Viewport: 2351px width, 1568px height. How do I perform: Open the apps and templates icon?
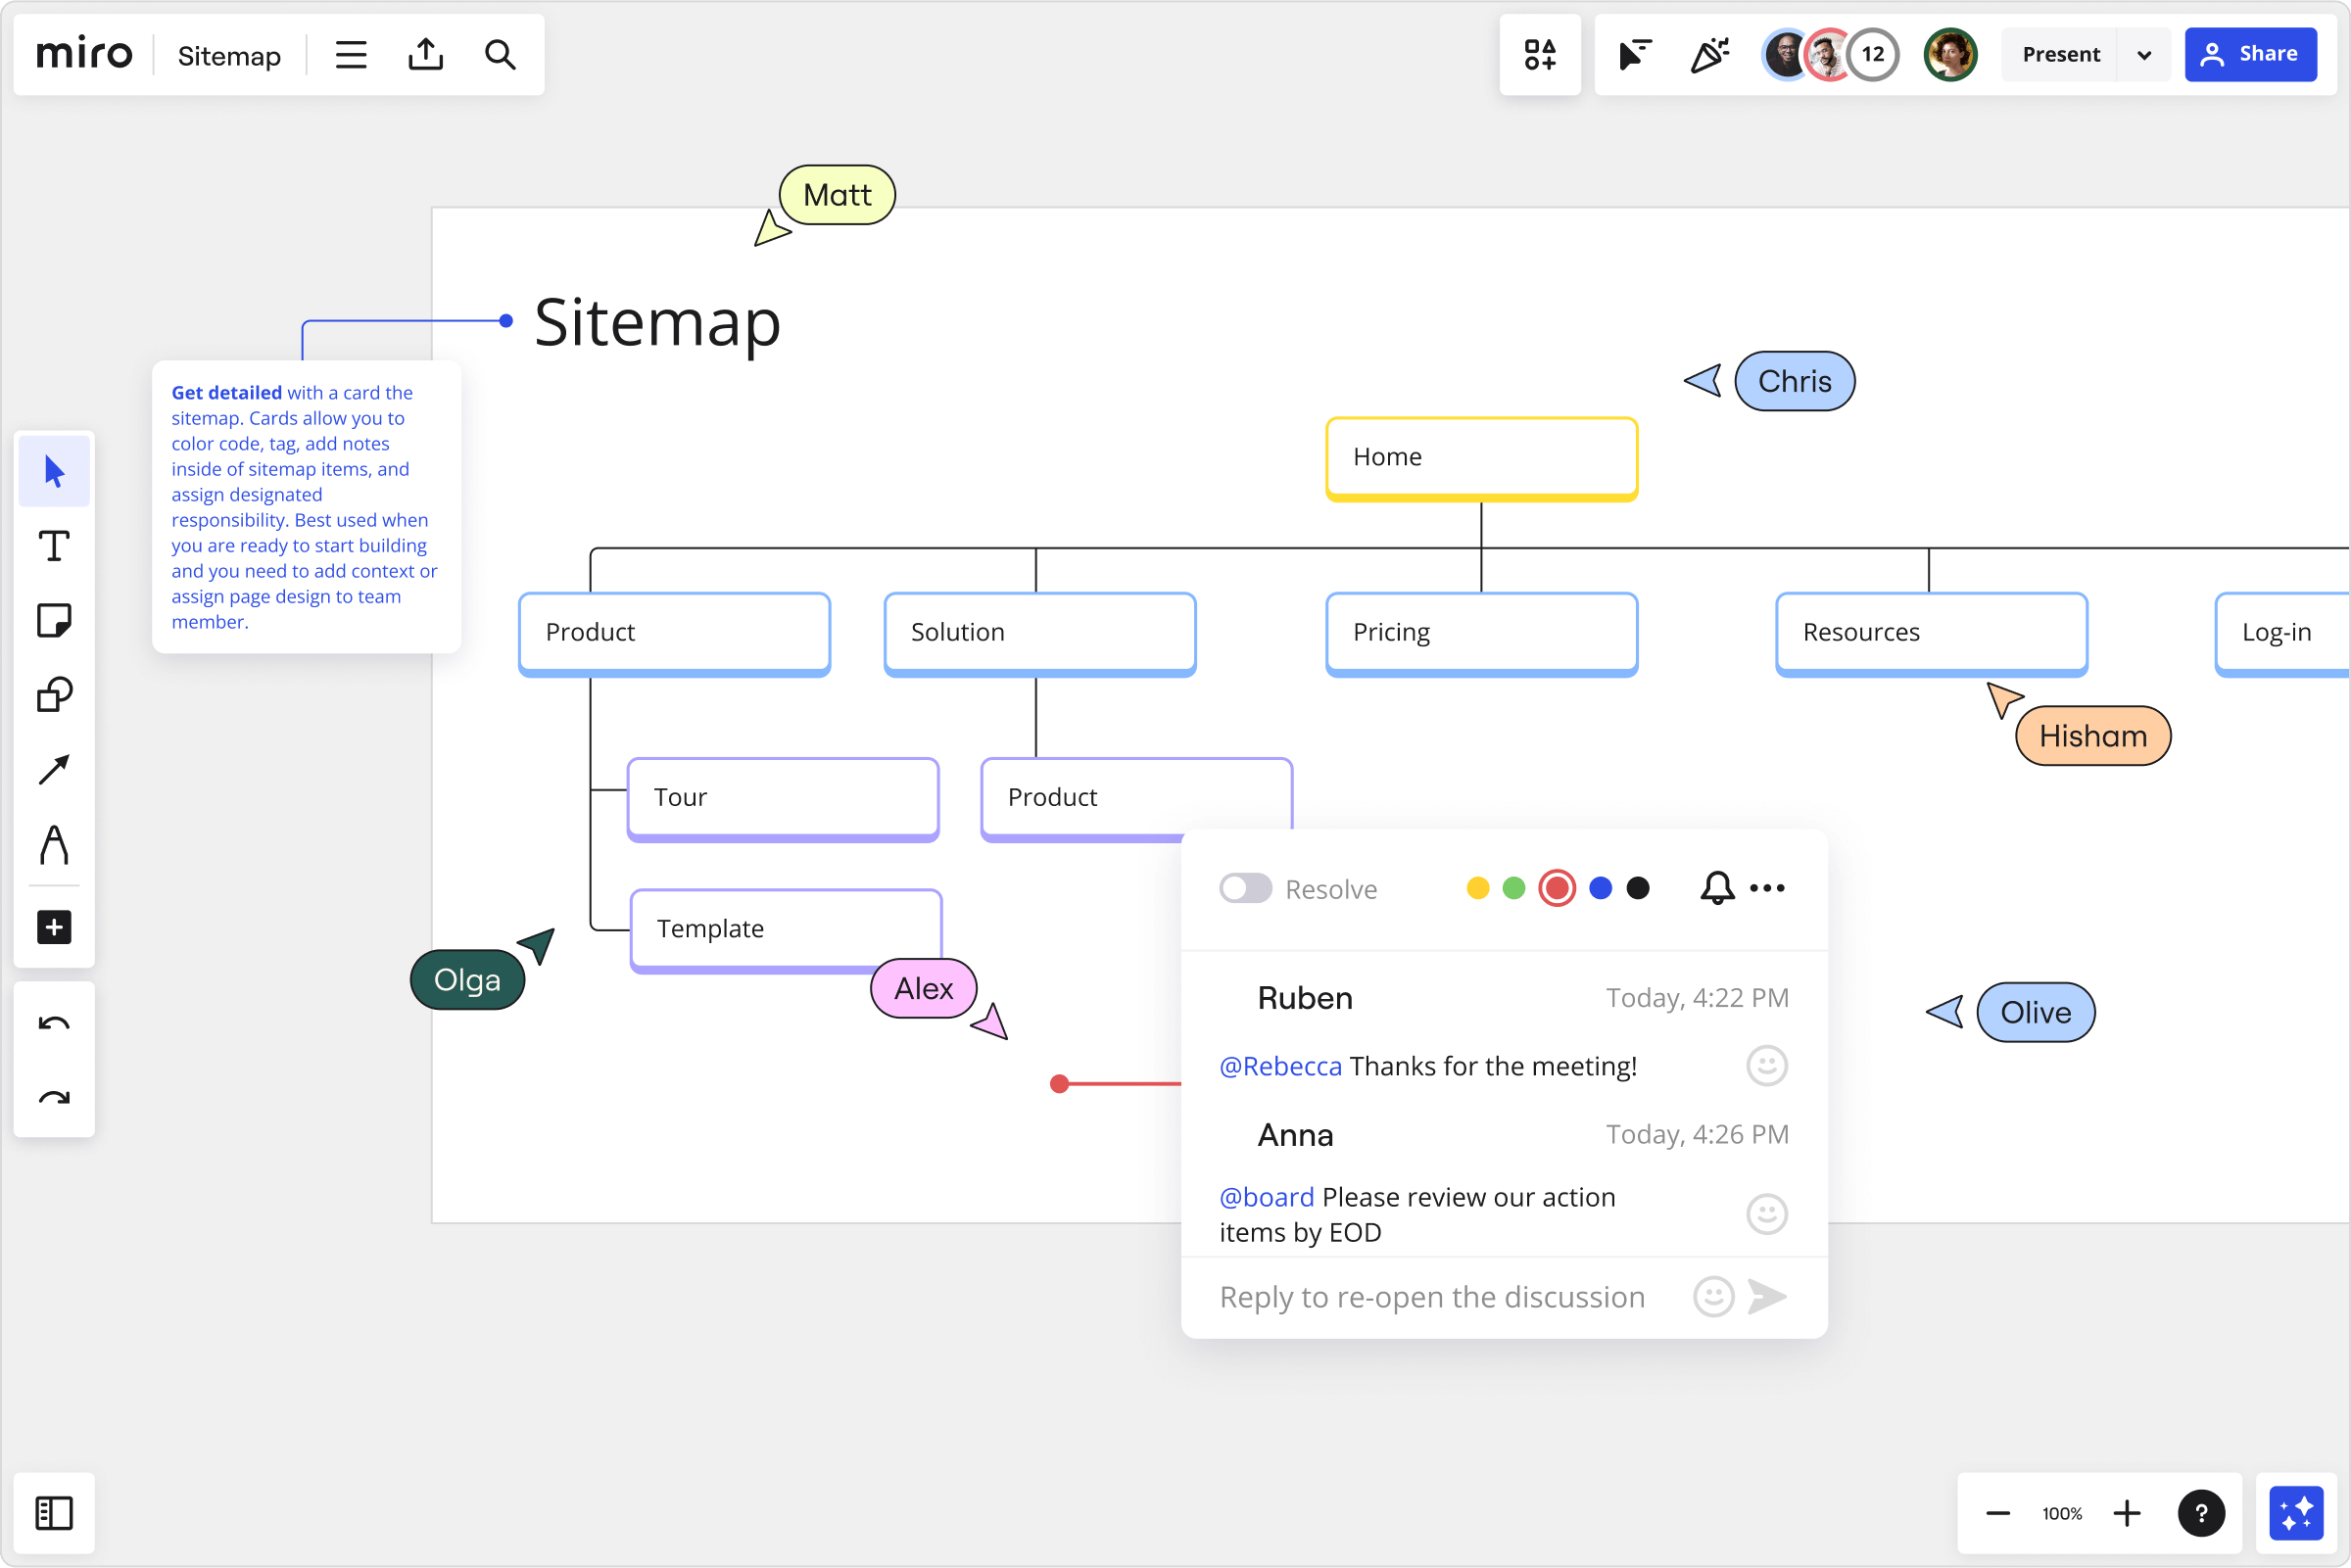tap(1539, 54)
